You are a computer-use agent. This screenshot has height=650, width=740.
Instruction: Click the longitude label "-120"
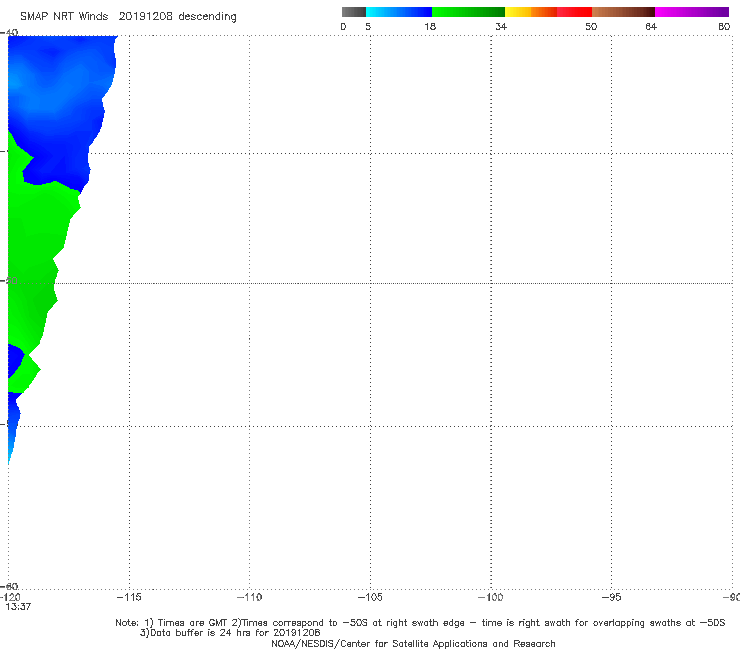[10, 597]
